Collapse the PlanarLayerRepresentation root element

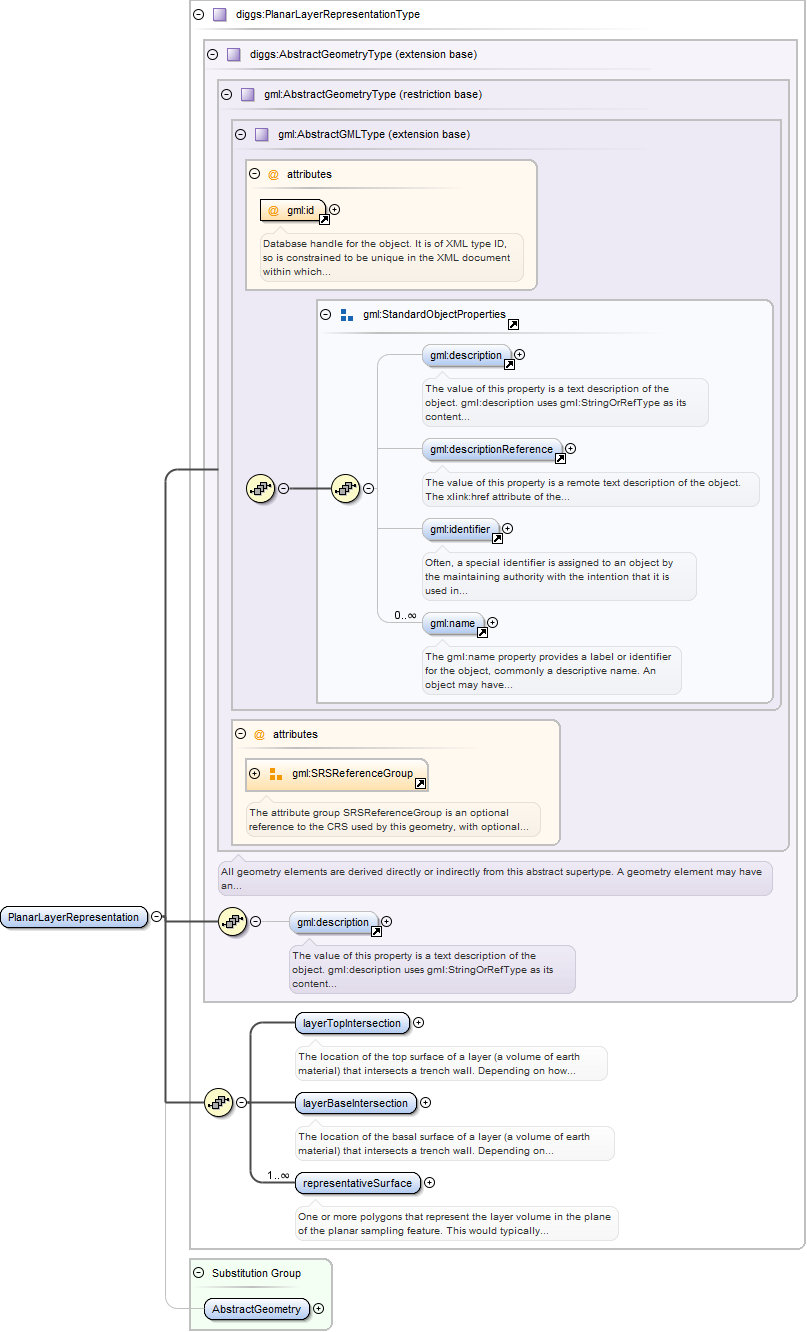click(157, 916)
